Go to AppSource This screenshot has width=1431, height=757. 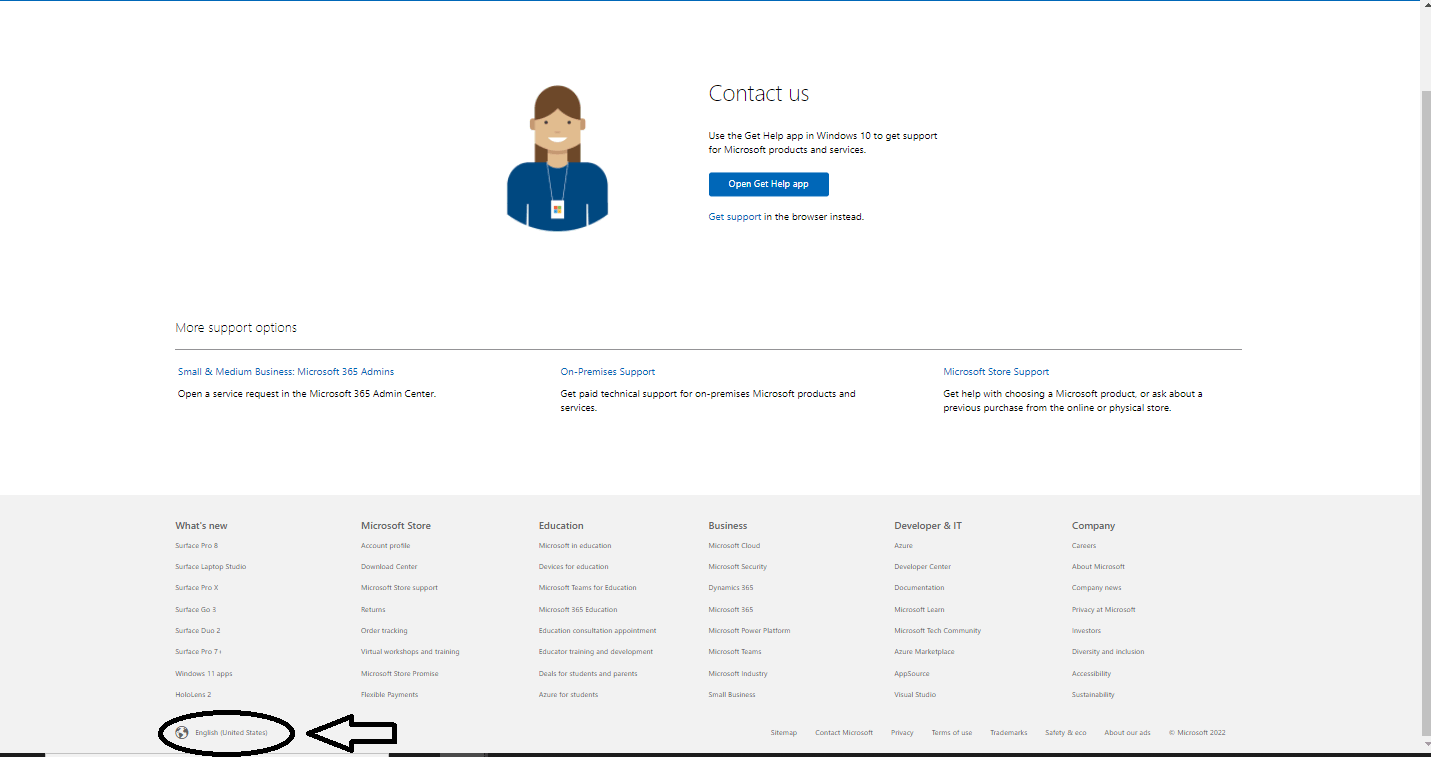911,674
